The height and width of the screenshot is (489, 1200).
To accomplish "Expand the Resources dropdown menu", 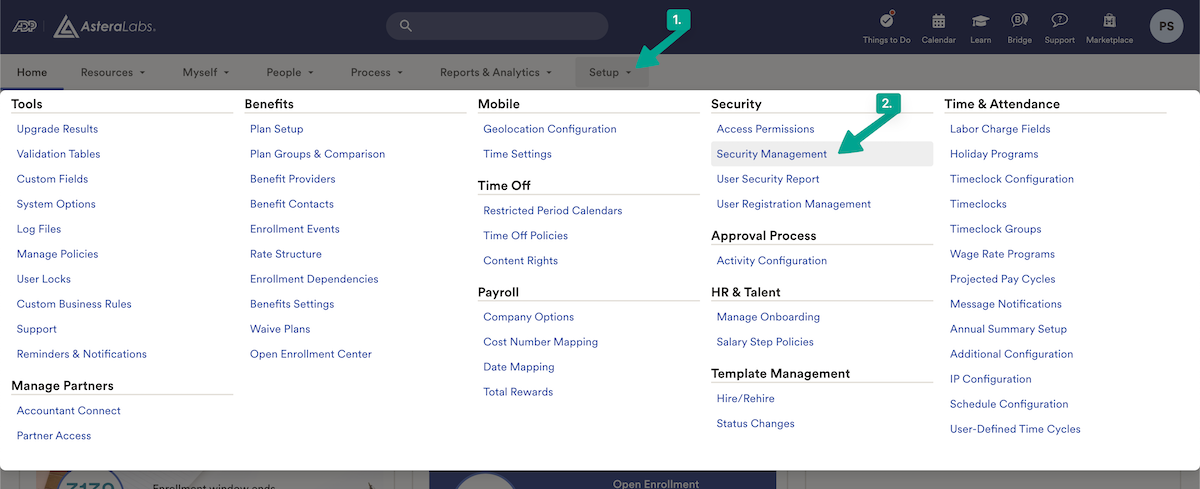I will click(x=112, y=72).
